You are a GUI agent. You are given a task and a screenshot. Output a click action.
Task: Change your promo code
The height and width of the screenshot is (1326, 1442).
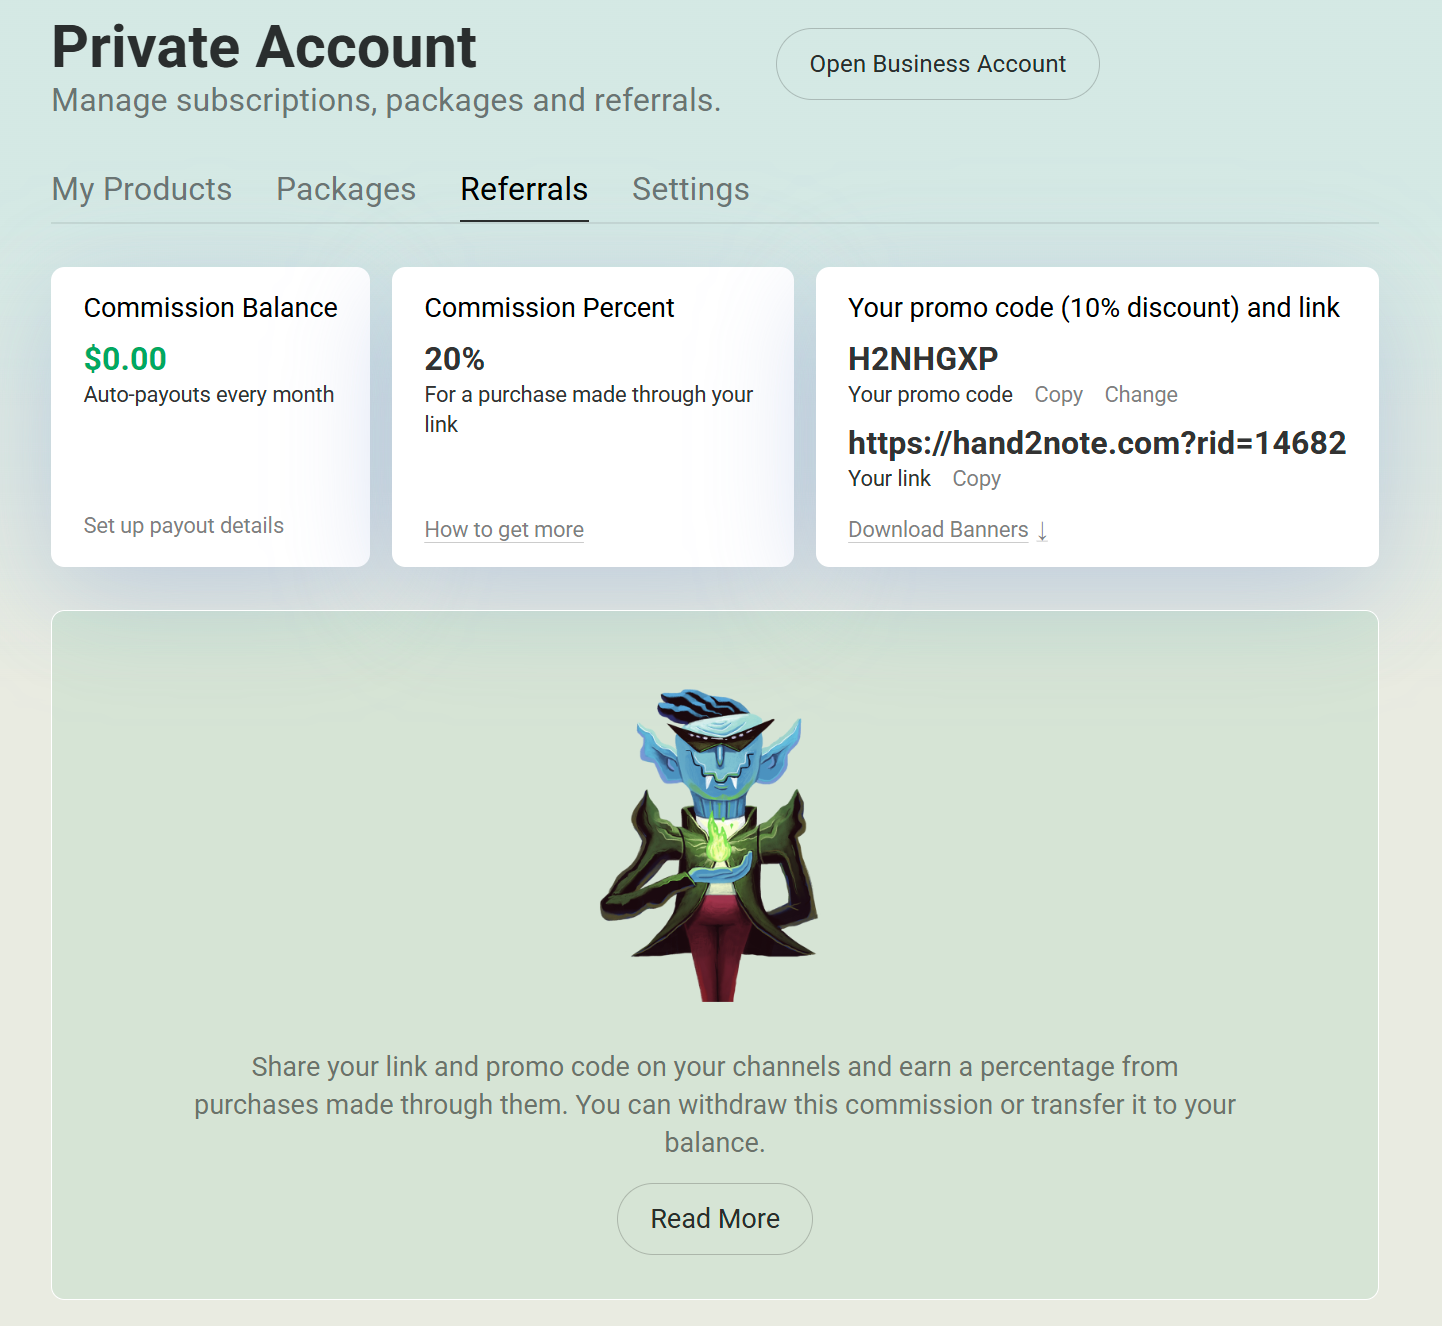1141,394
